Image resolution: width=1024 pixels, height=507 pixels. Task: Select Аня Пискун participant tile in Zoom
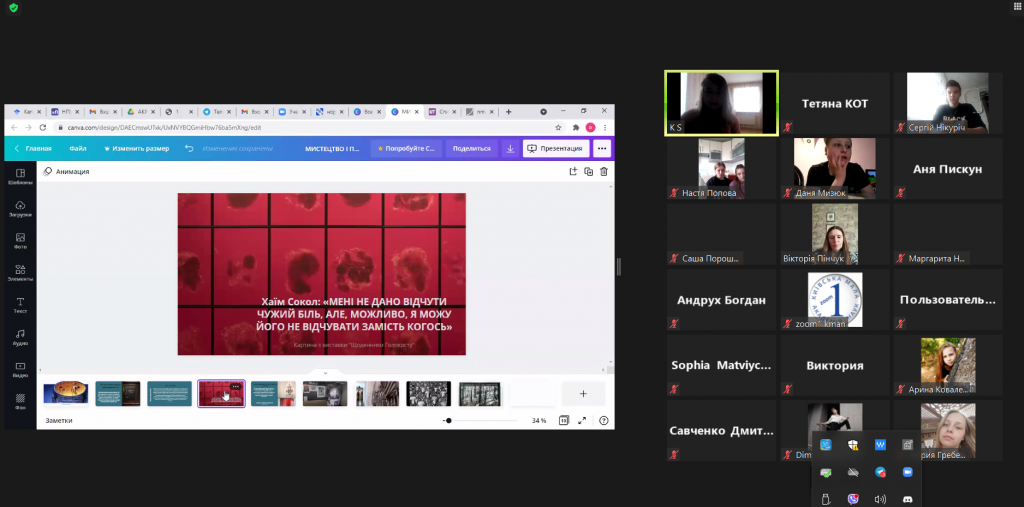(x=948, y=169)
